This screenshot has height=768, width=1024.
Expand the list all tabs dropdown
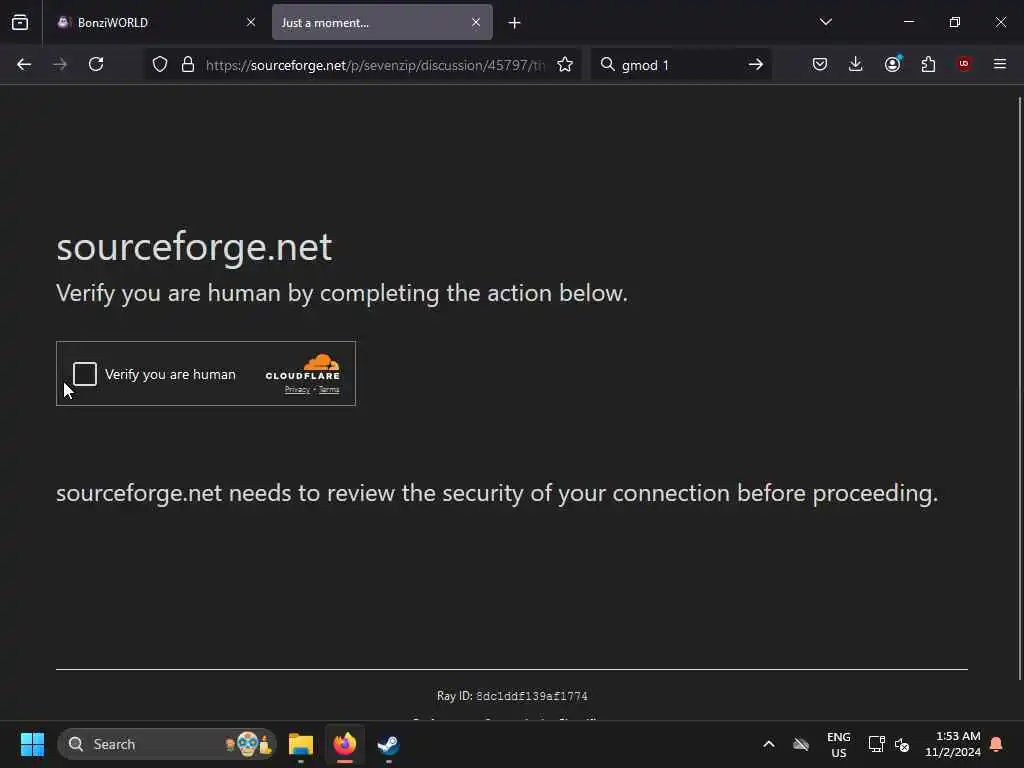tap(825, 22)
